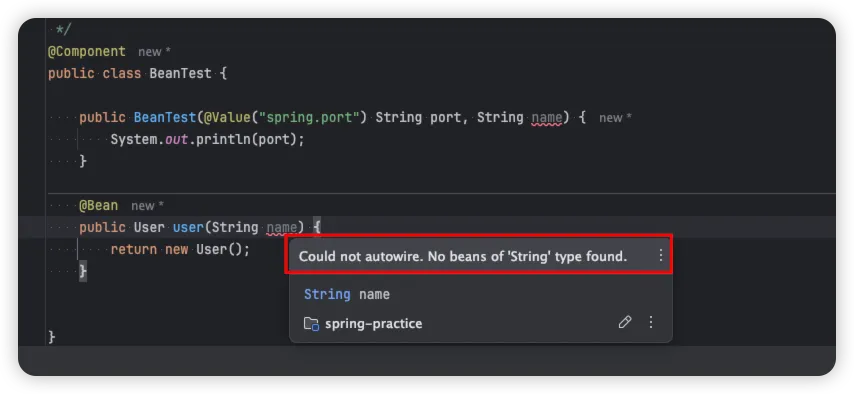
Task: Click the 'String' type in the popup signature
Action: [327, 294]
